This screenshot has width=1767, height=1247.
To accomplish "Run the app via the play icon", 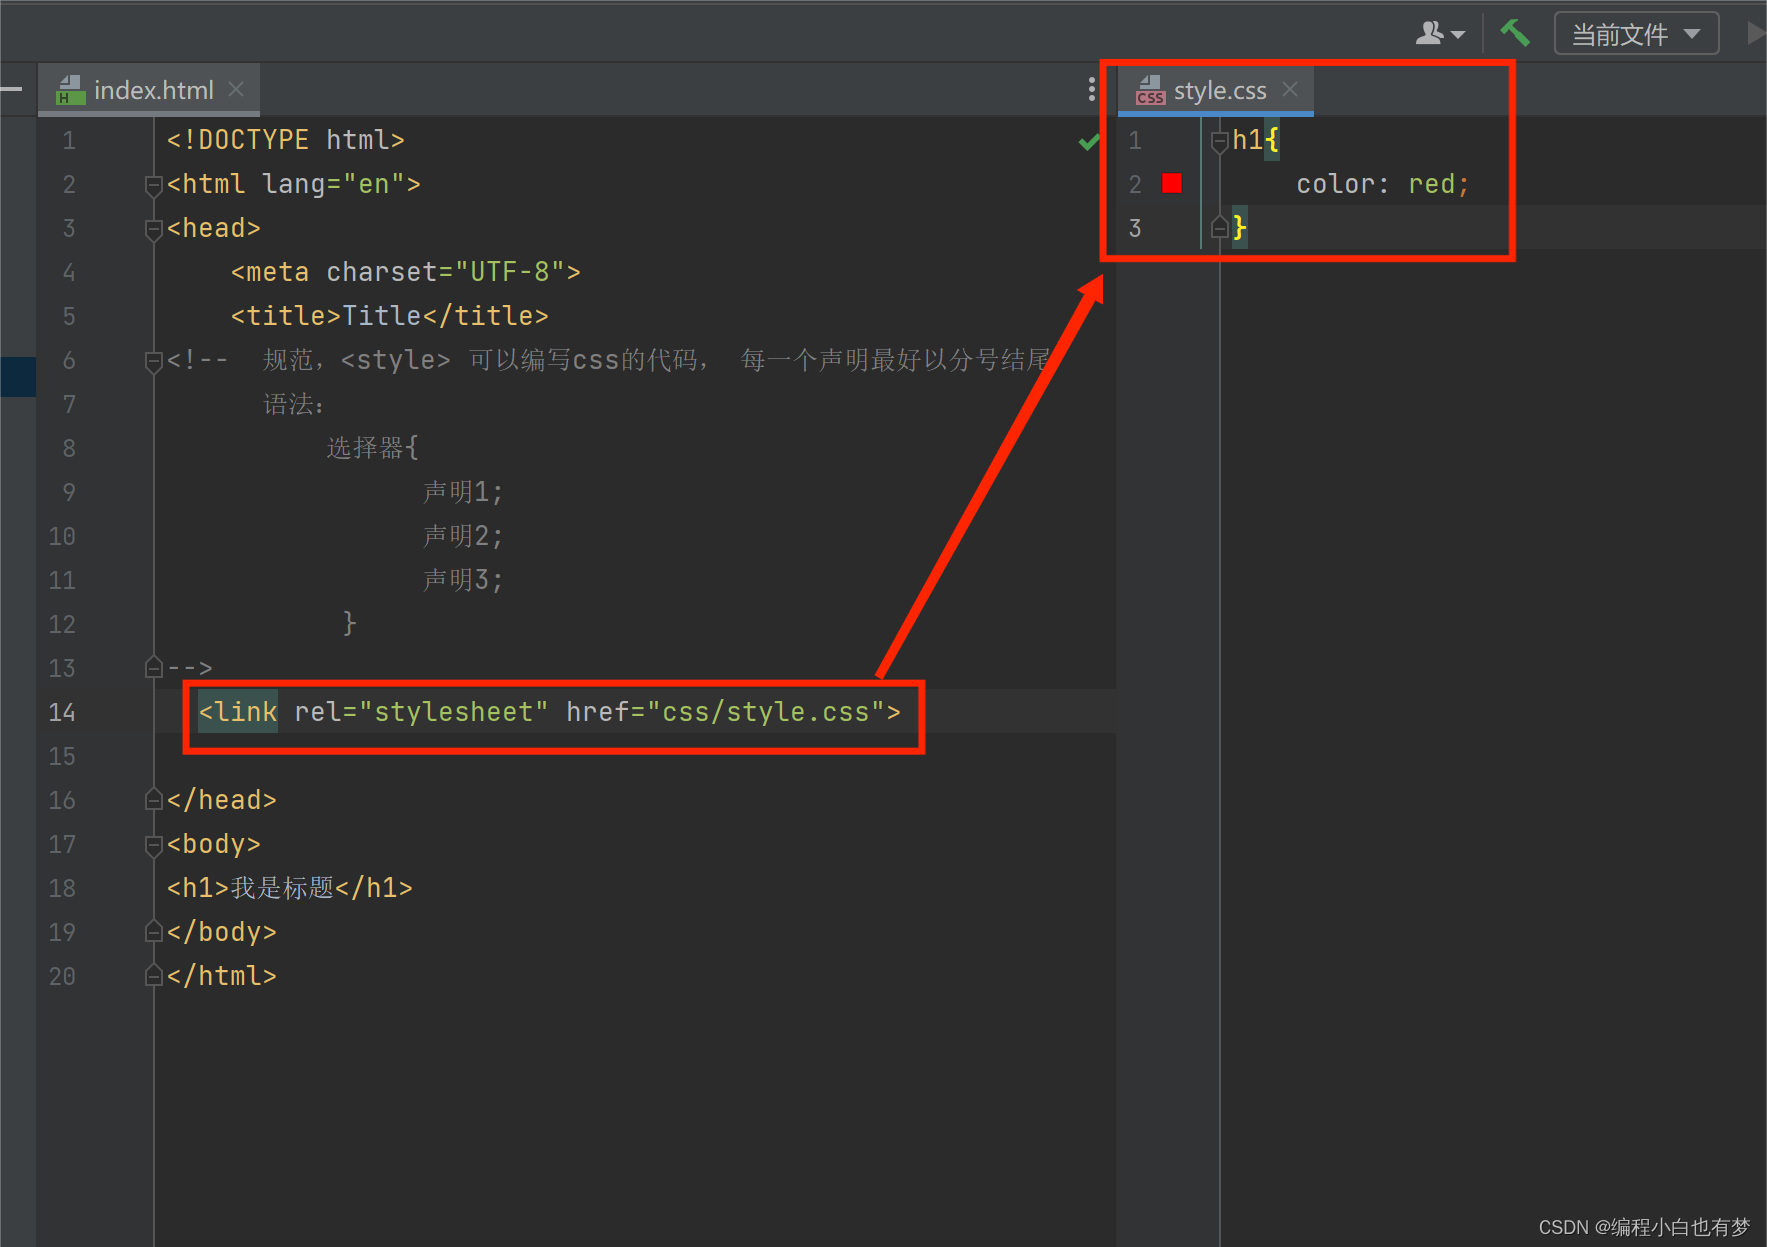I will (x=1756, y=32).
